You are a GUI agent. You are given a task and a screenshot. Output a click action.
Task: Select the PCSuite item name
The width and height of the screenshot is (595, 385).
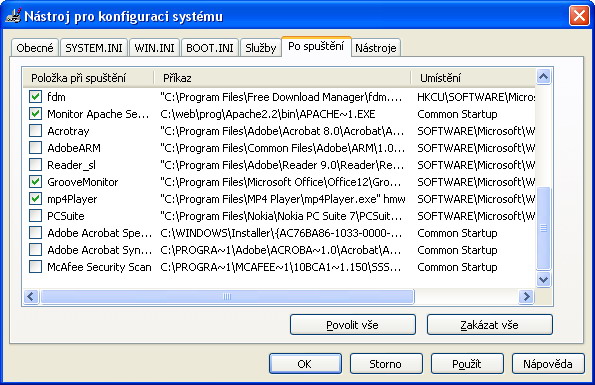click(66, 216)
